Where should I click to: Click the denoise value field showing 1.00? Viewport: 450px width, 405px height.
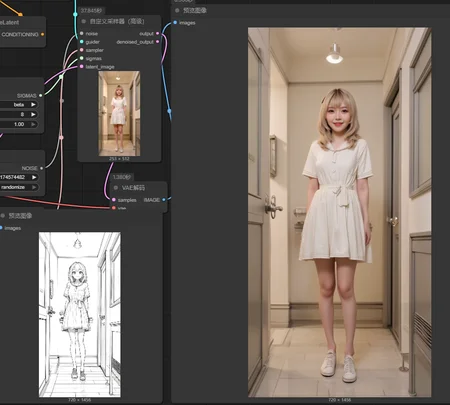pyautogui.click(x=18, y=124)
